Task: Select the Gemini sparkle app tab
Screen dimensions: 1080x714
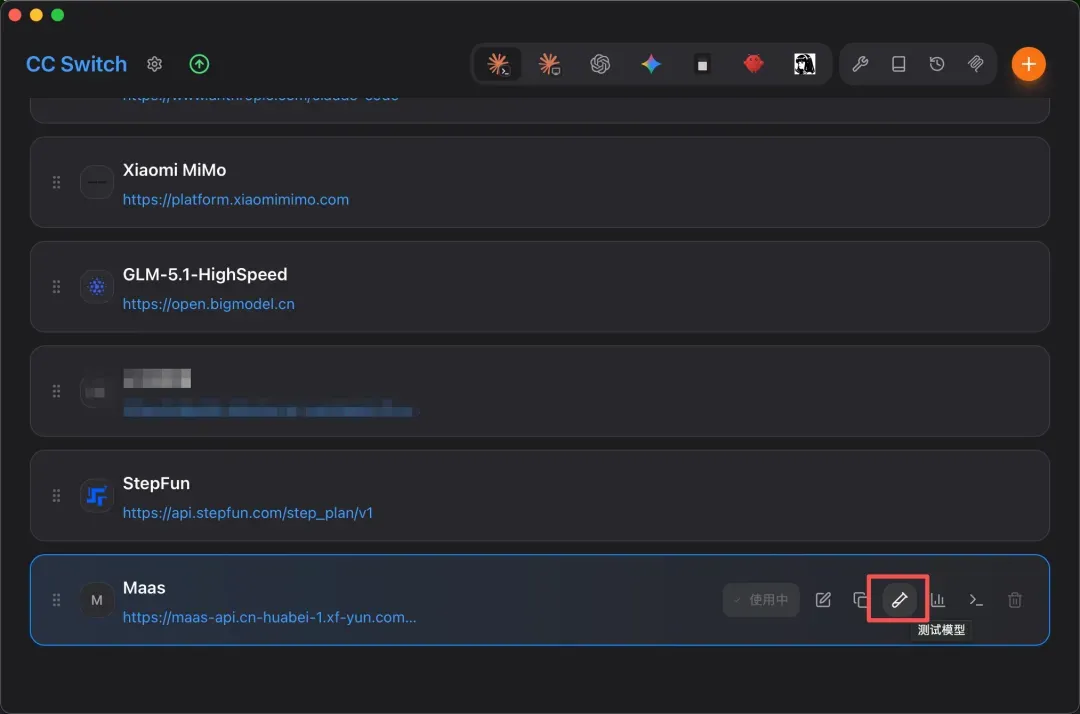Action: tap(651, 64)
